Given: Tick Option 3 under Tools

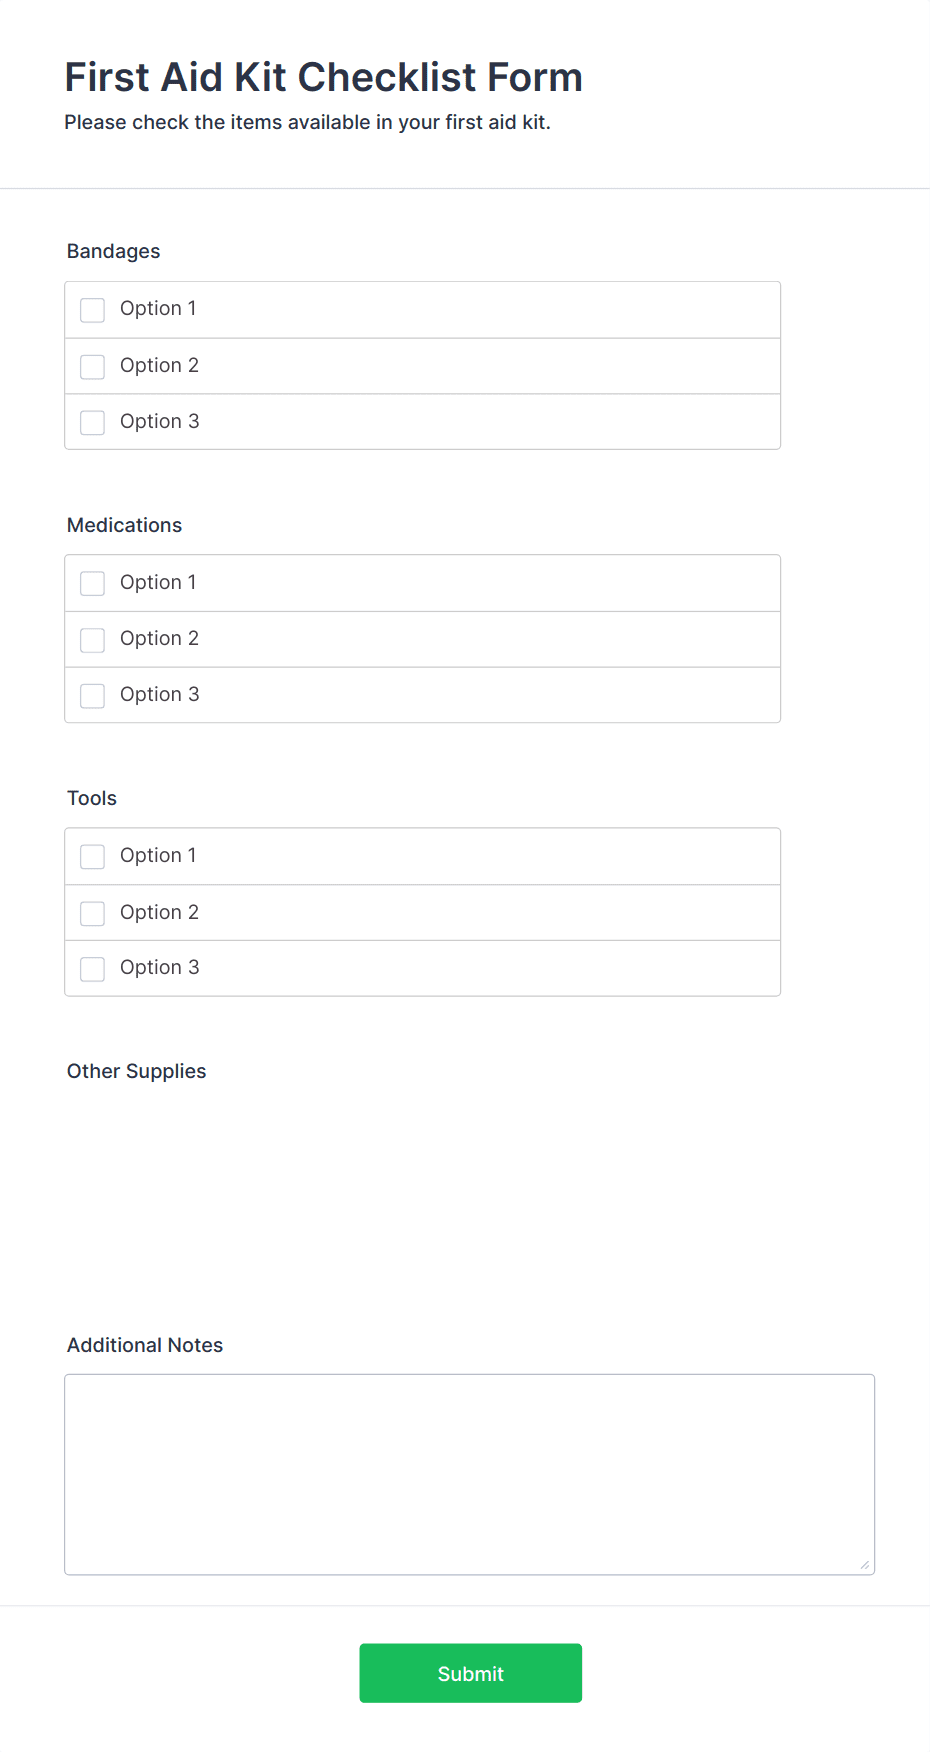Looking at the screenshot, I should [92, 969].
